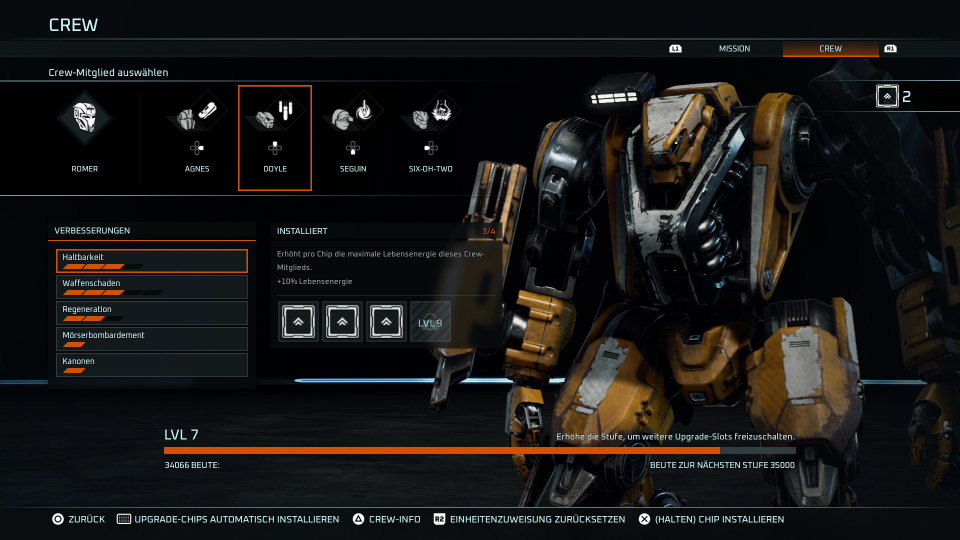
Task: Go back with Zurück
Action: coord(86,519)
